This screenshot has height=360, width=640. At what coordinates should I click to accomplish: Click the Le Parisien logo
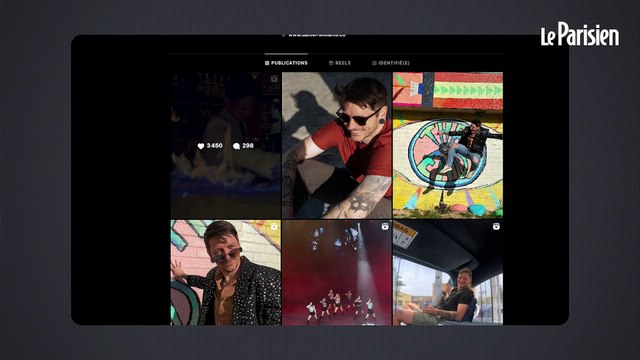tap(580, 34)
